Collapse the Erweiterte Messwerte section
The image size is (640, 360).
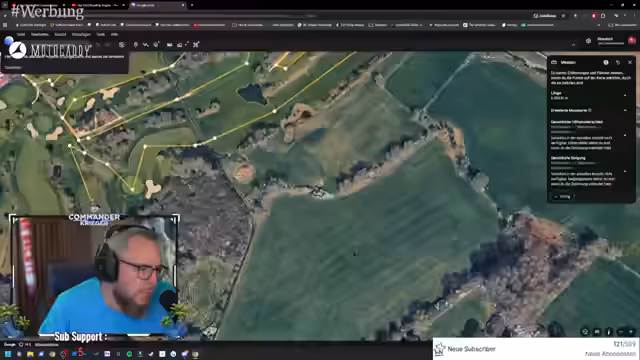pyautogui.click(x=625, y=110)
